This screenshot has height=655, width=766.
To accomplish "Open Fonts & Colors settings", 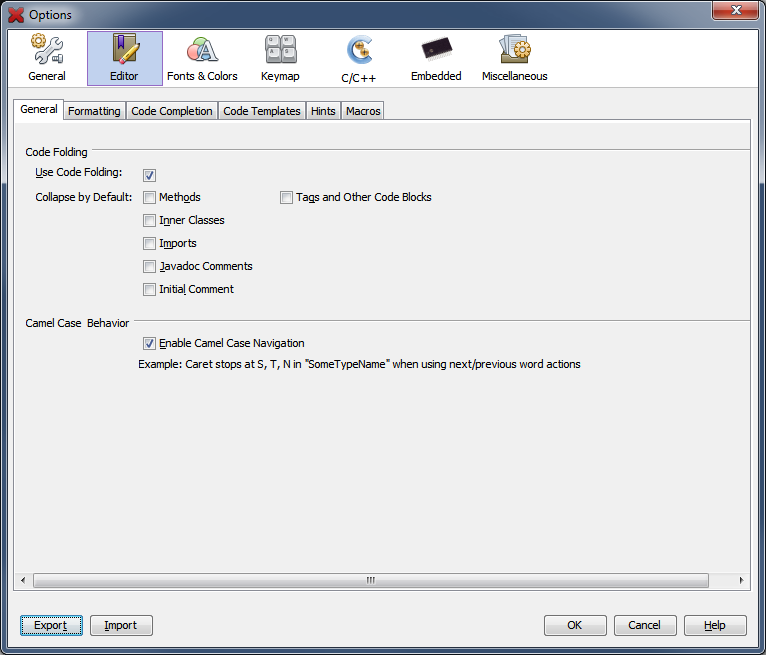I will click(x=202, y=58).
